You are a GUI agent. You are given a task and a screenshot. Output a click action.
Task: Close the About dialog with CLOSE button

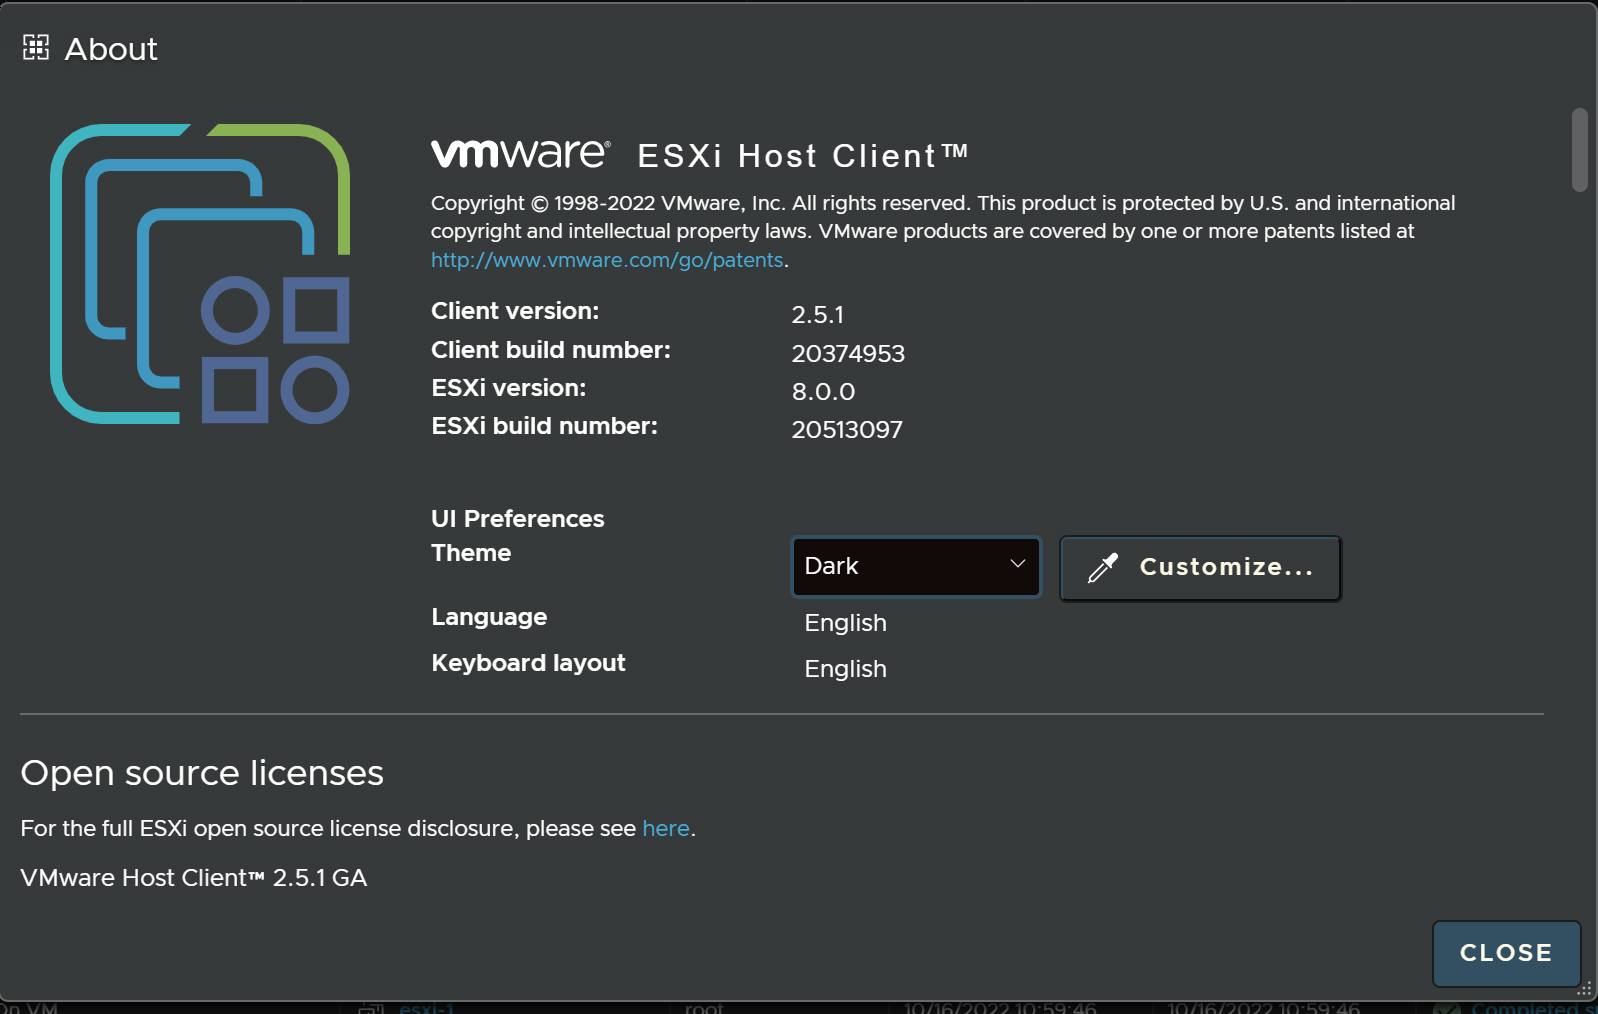pos(1506,953)
